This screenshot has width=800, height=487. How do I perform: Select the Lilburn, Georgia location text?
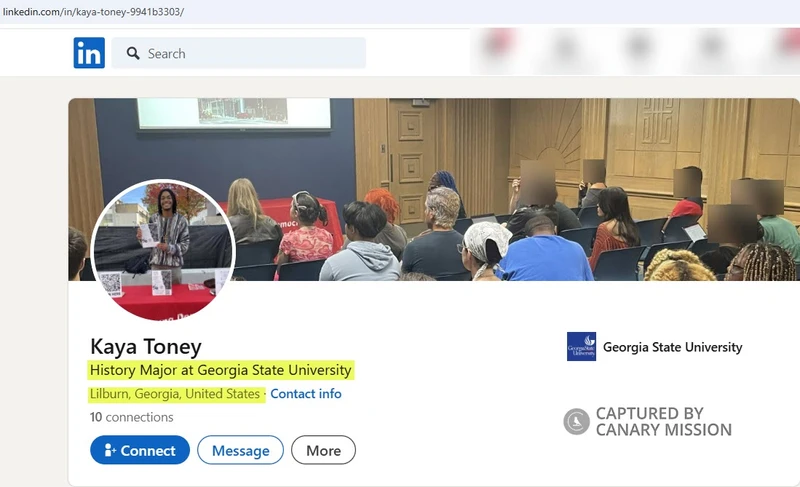175,394
